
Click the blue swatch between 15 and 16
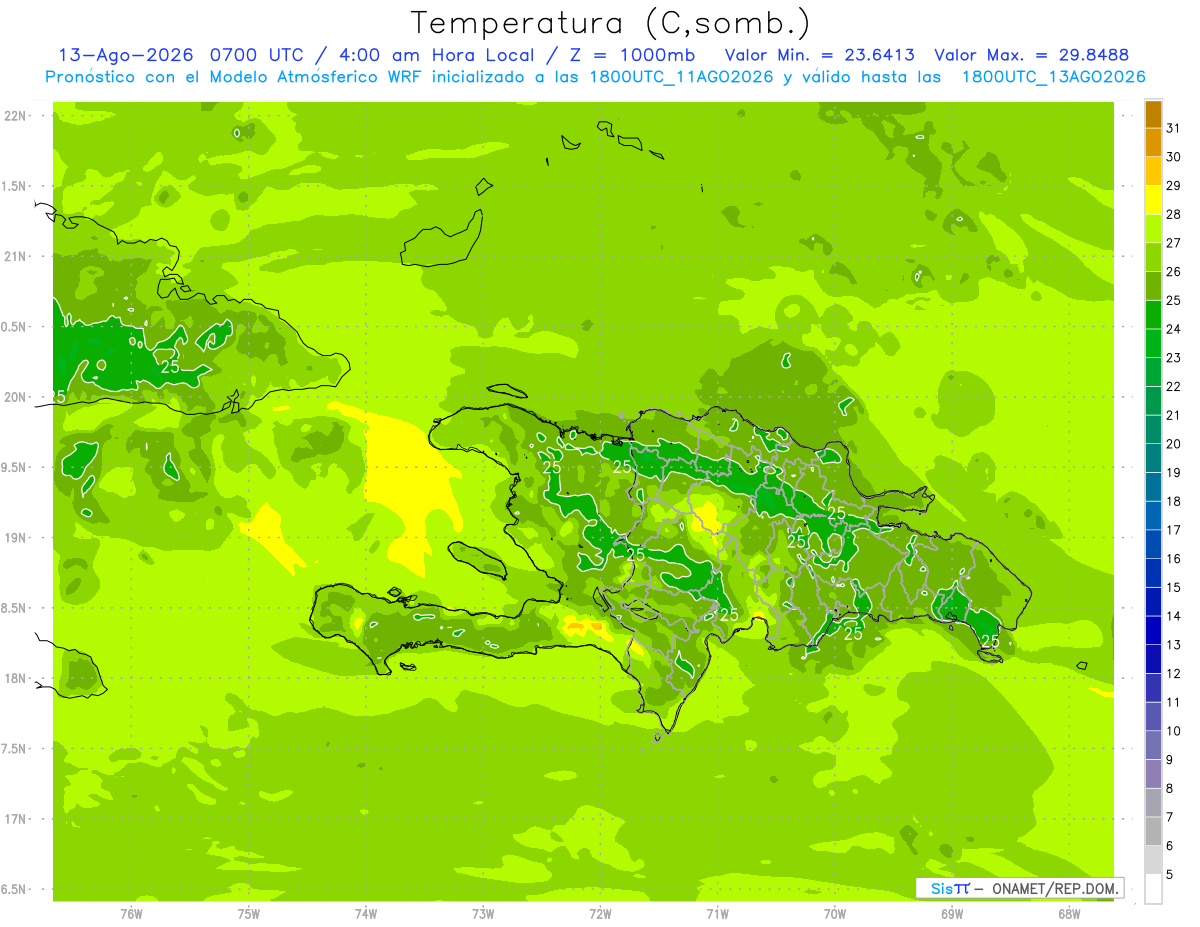pos(1153,574)
